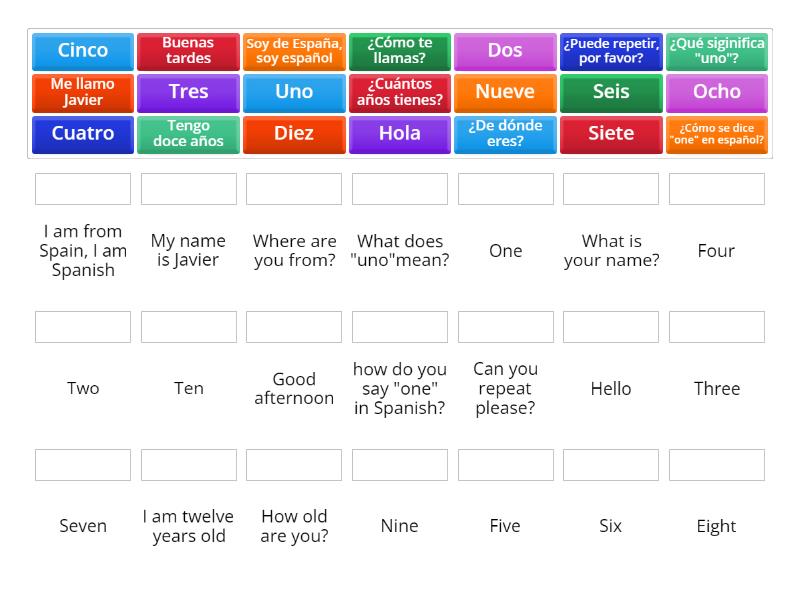This screenshot has width=800, height=600.
Task: Select the empty box above "Hello"
Action: pos(611,327)
